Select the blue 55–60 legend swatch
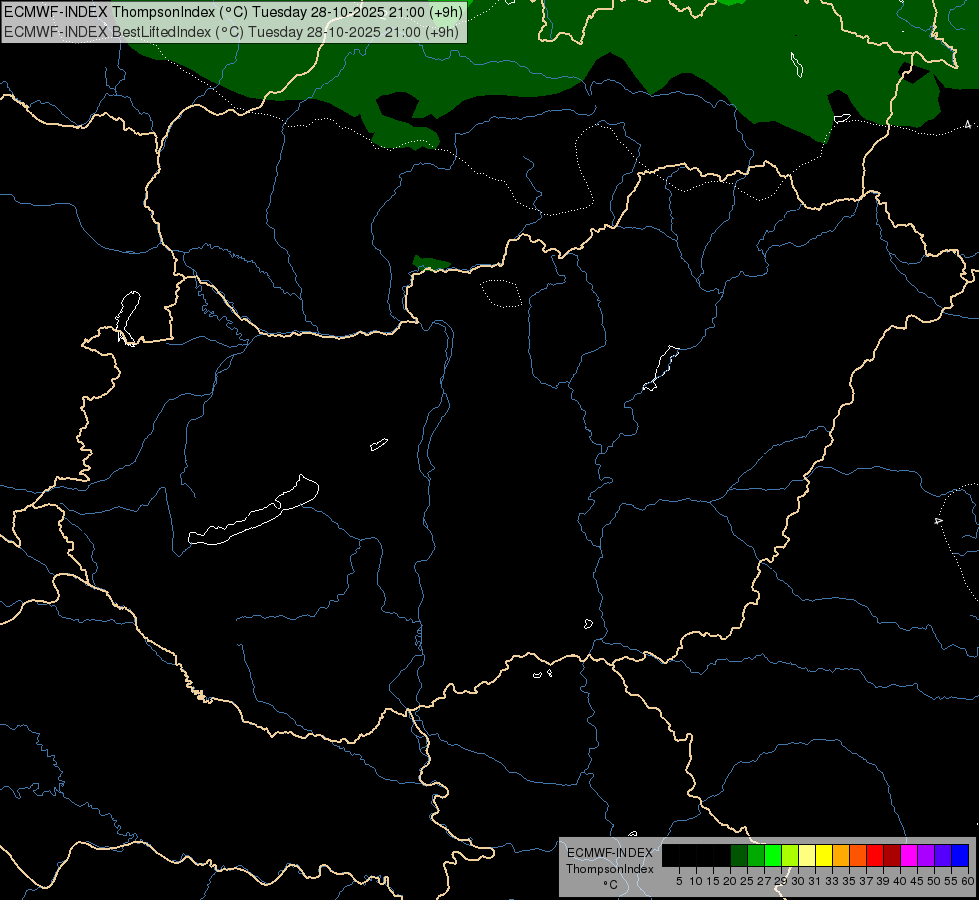The height and width of the screenshot is (900, 979). click(x=960, y=855)
